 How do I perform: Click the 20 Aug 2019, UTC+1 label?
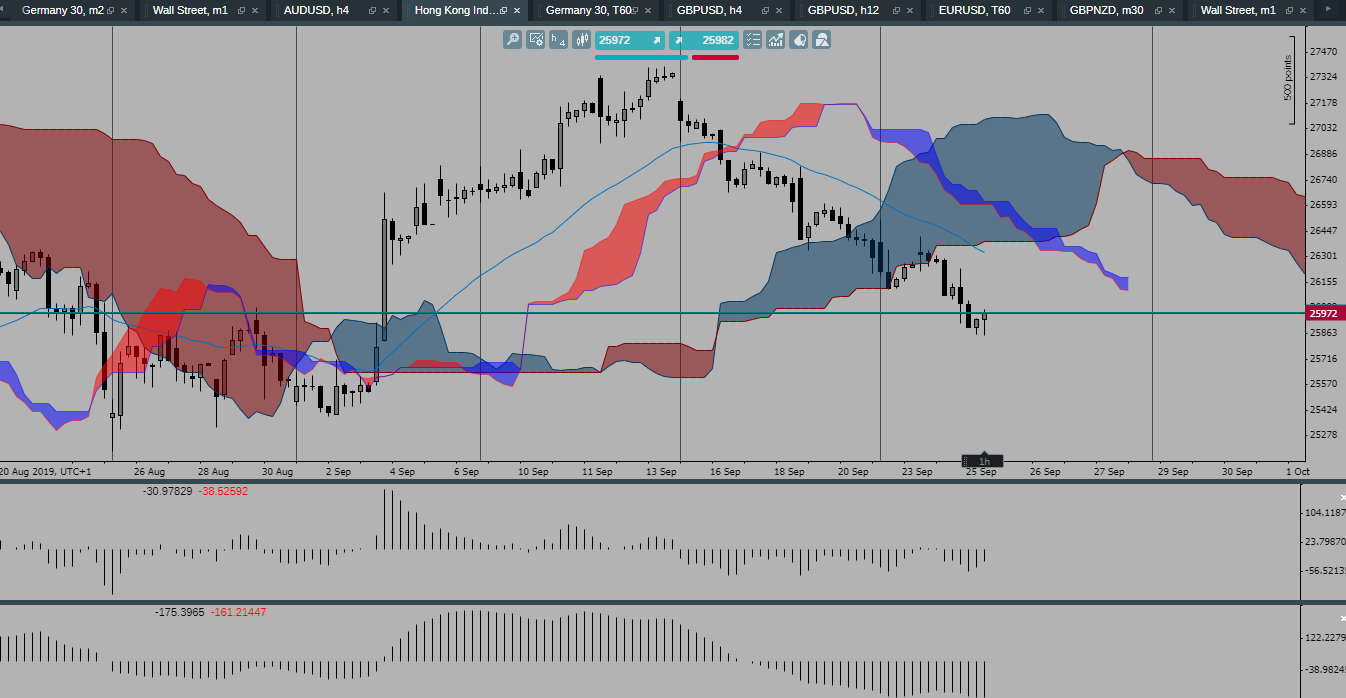click(x=45, y=471)
